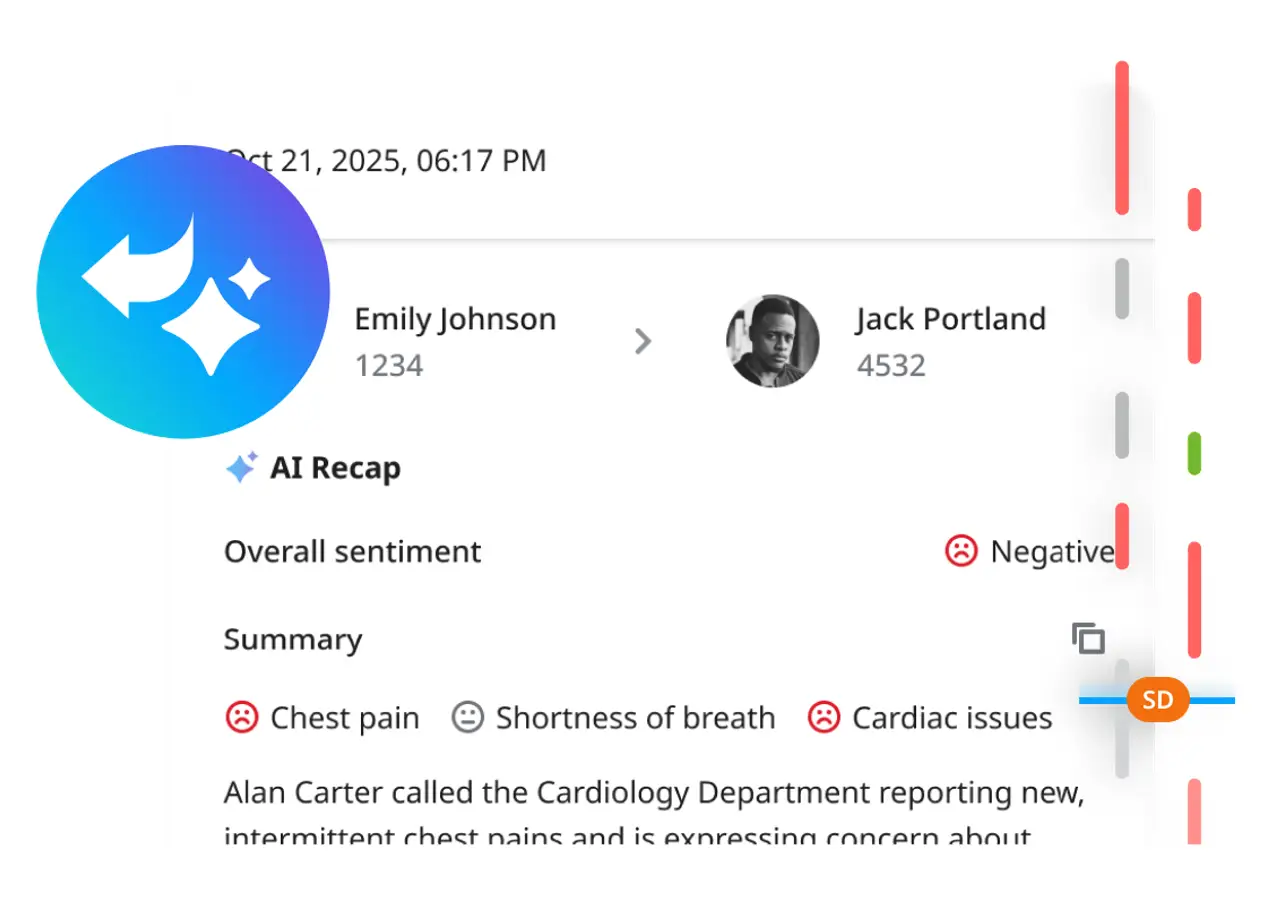The height and width of the screenshot is (906, 1270).
Task: Select the orange SD timeline marker
Action: click(x=1157, y=700)
